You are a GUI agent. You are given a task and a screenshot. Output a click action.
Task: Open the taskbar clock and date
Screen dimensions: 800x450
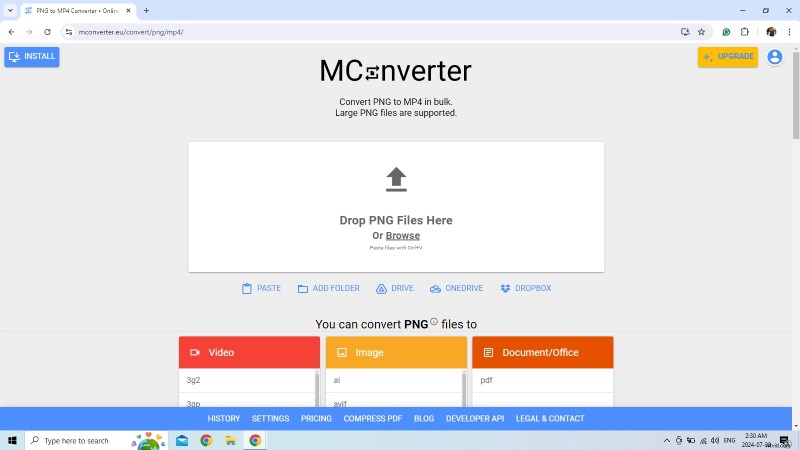pyautogui.click(x=756, y=440)
